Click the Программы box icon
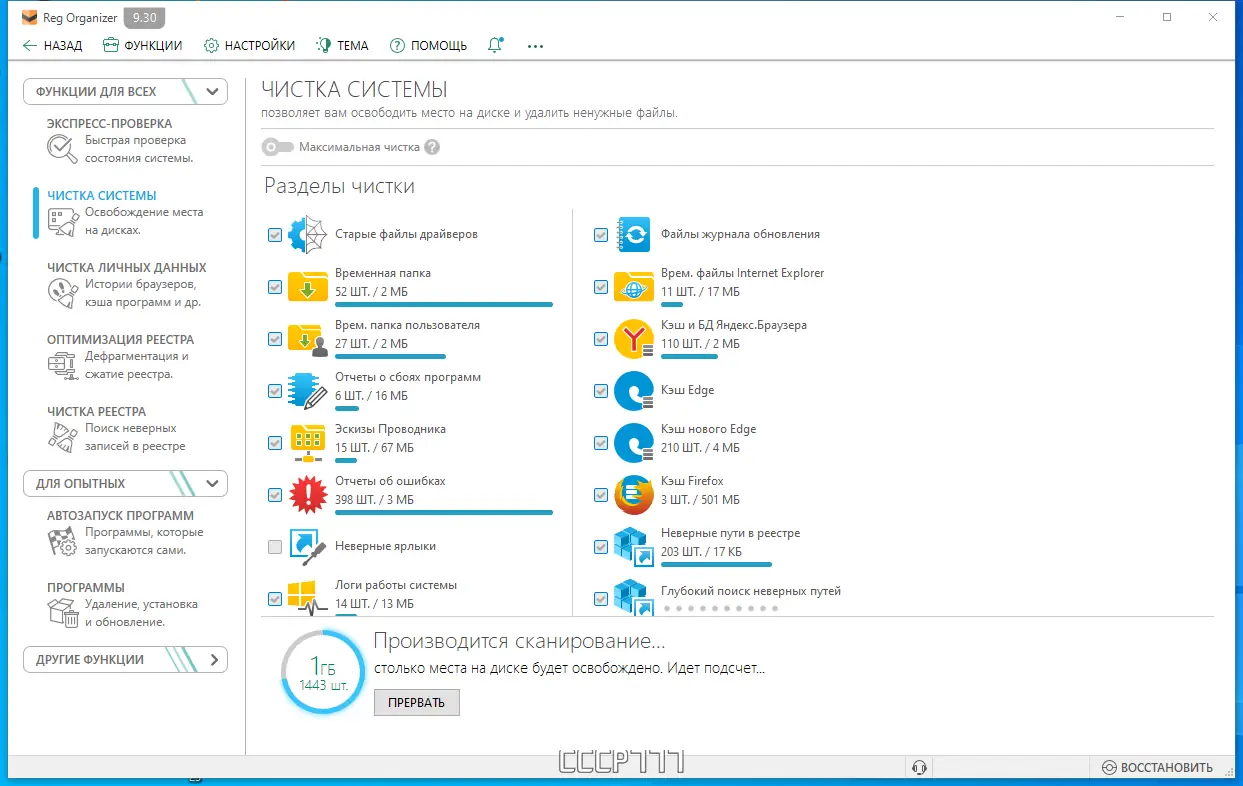Screen dimensions: 1243x786 pos(62,614)
